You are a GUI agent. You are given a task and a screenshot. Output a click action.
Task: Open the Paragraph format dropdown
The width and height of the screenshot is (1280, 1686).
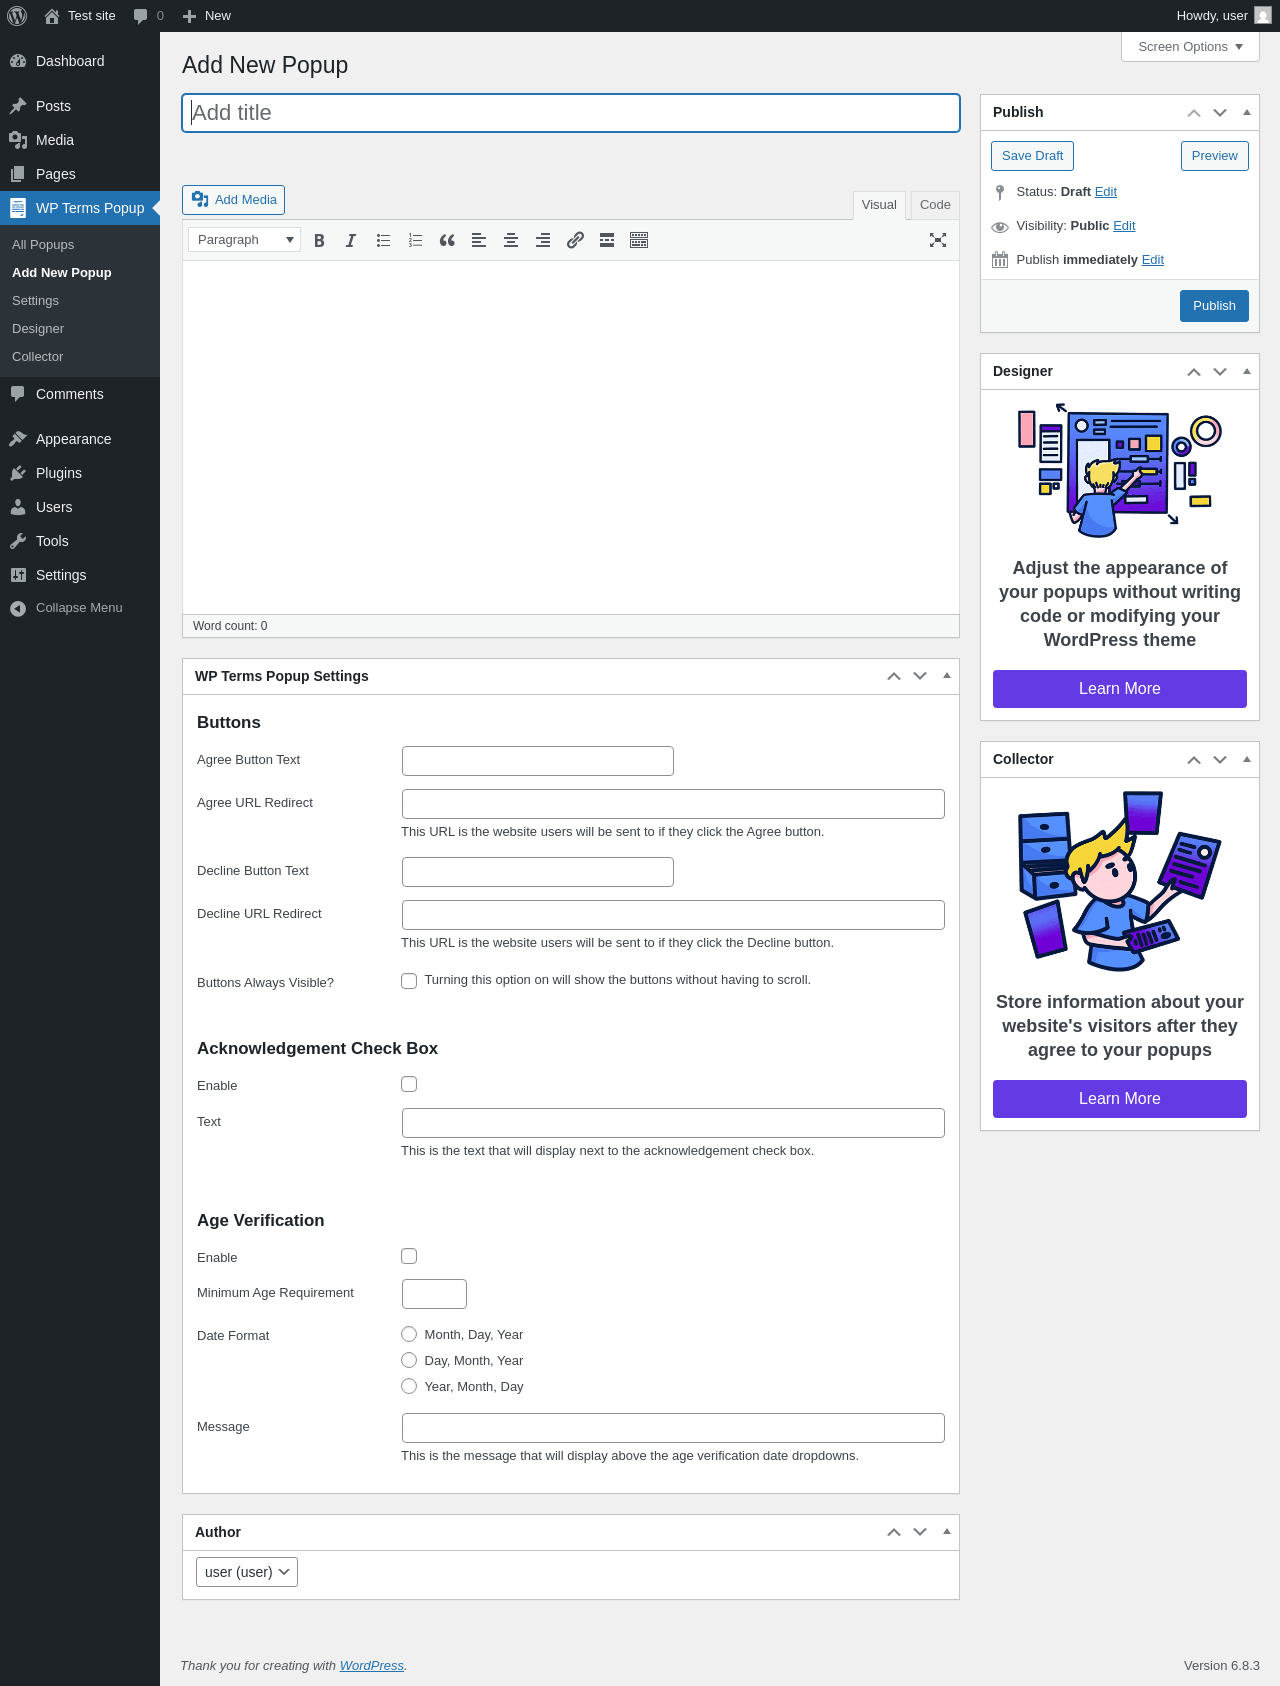[245, 240]
